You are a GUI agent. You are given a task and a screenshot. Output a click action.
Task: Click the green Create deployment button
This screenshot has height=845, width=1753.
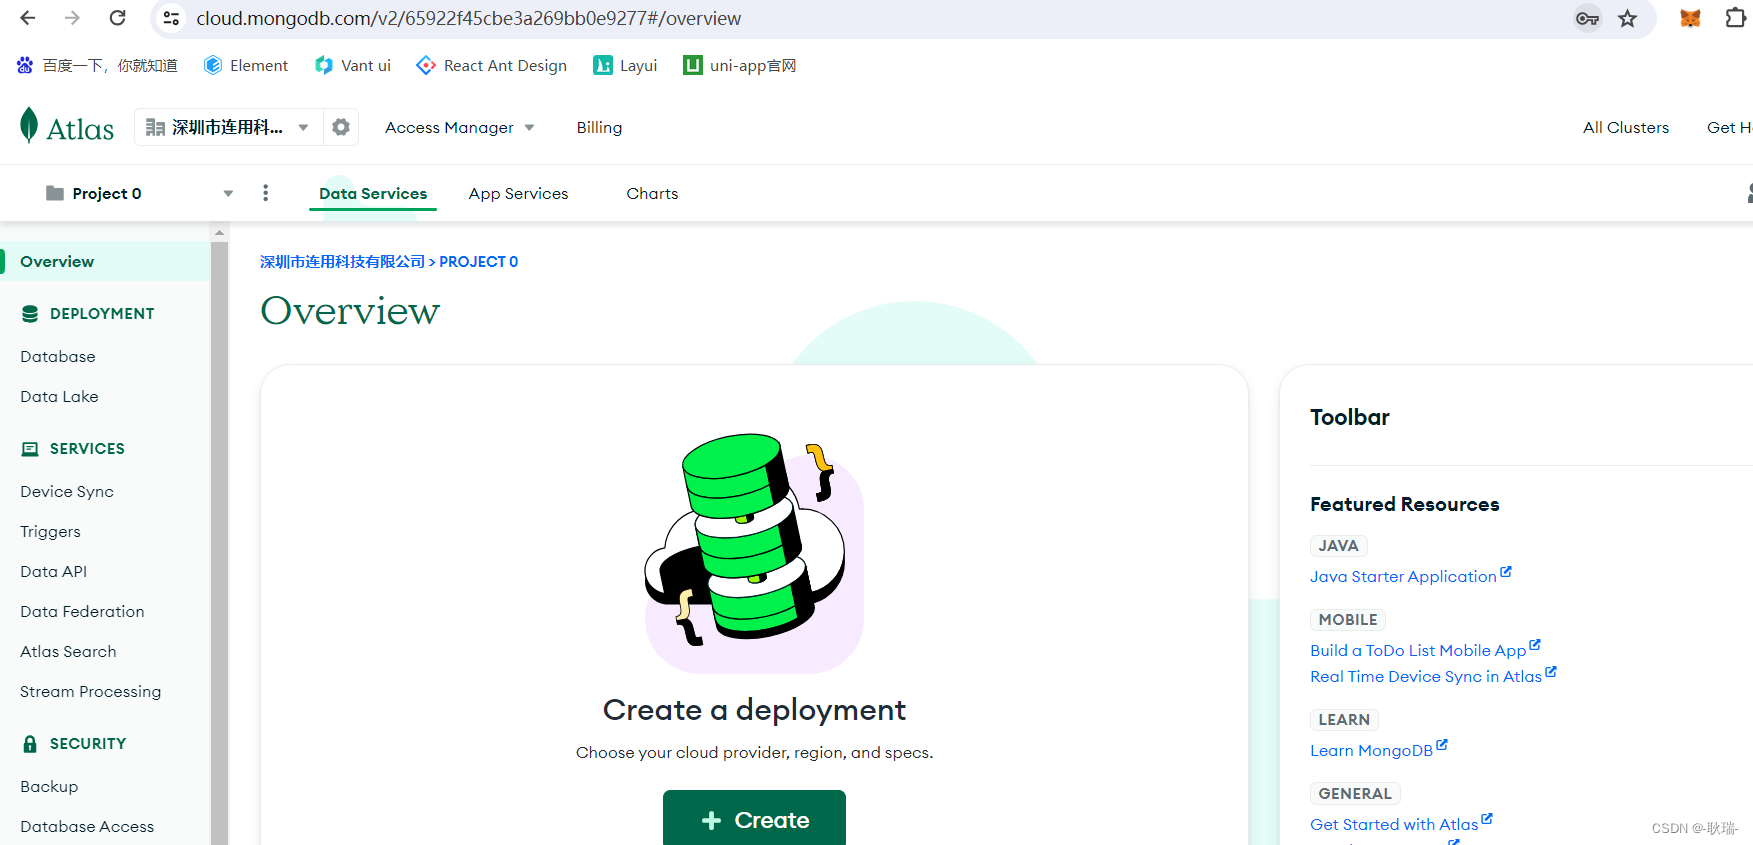pyautogui.click(x=754, y=819)
